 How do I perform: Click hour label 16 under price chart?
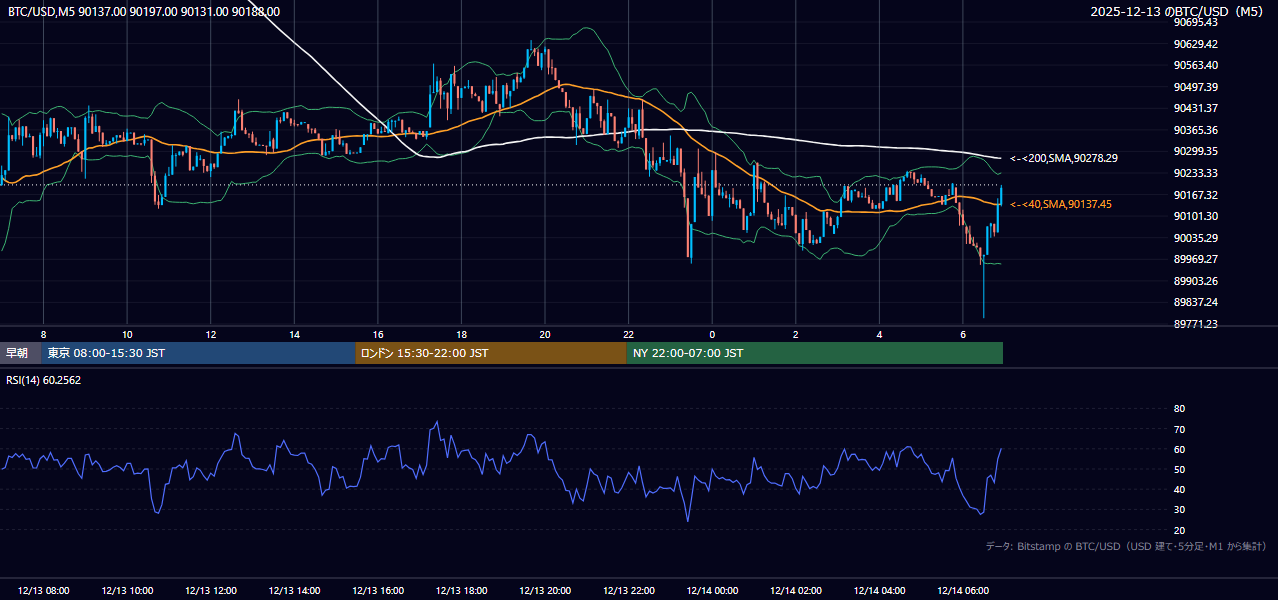point(378,334)
